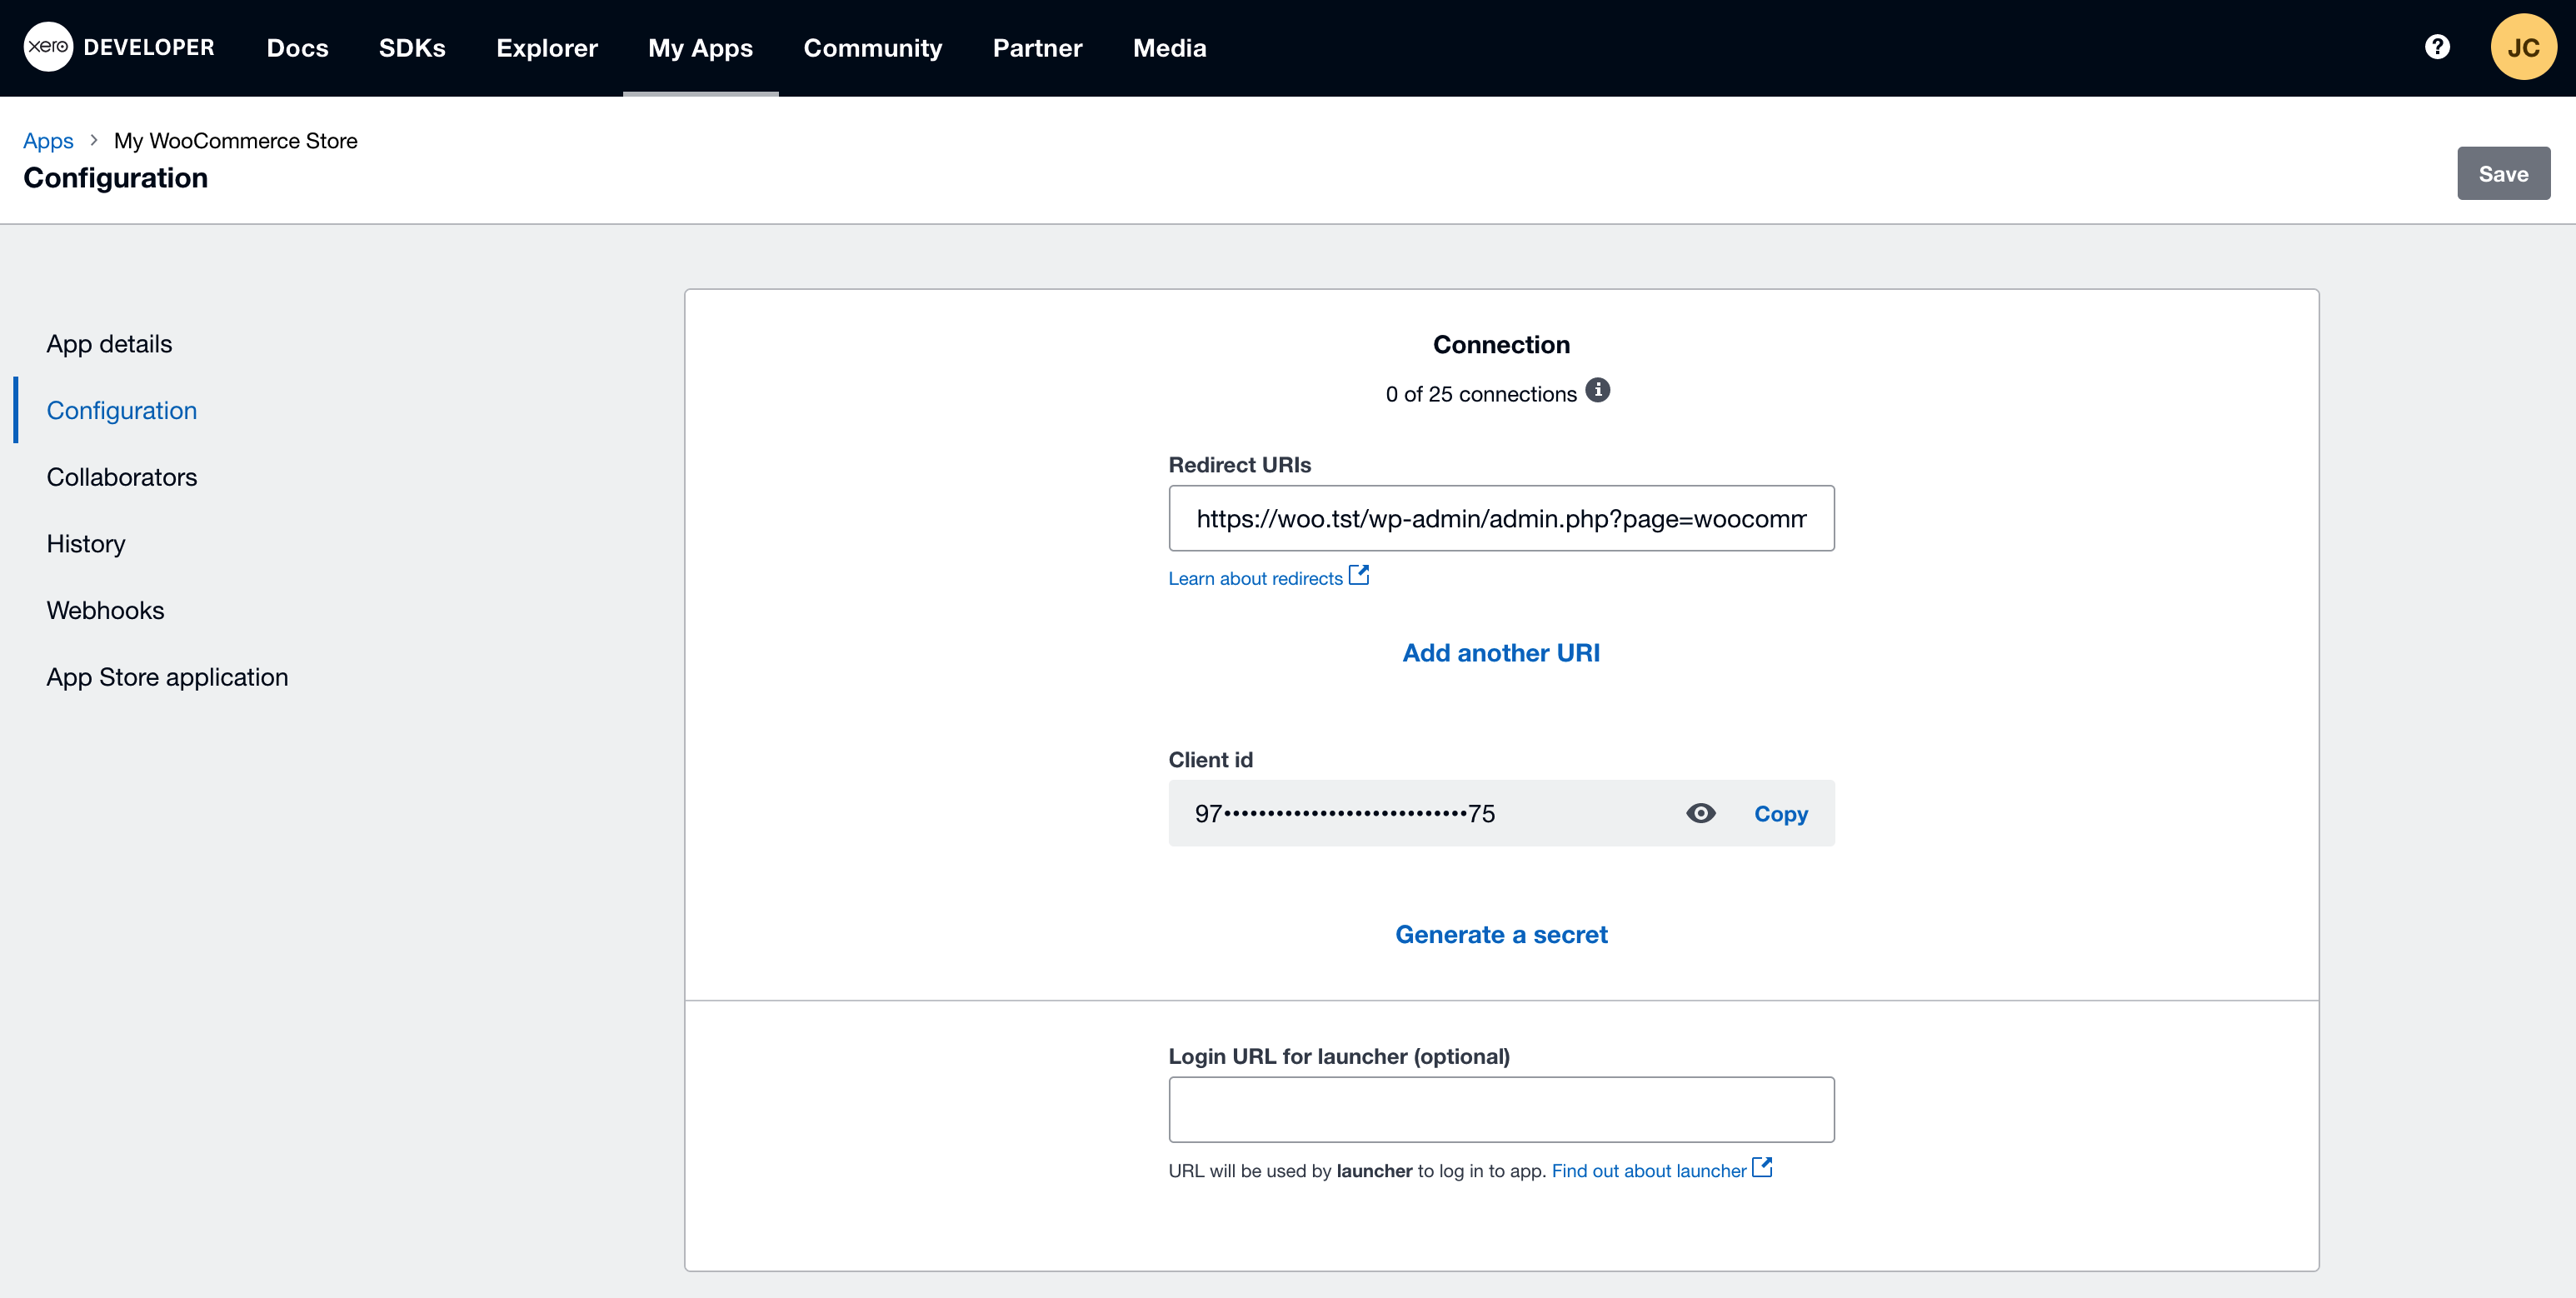The height and width of the screenshot is (1298, 2576).
Task: View the History section
Action: point(85,543)
